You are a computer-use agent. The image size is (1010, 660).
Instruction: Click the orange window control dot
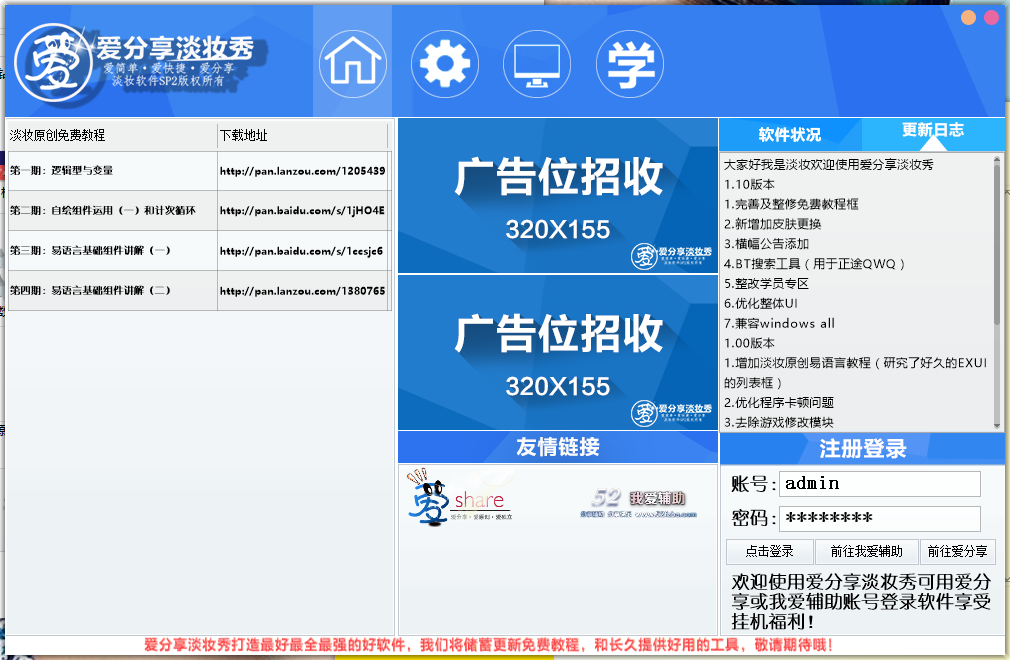[x=968, y=17]
